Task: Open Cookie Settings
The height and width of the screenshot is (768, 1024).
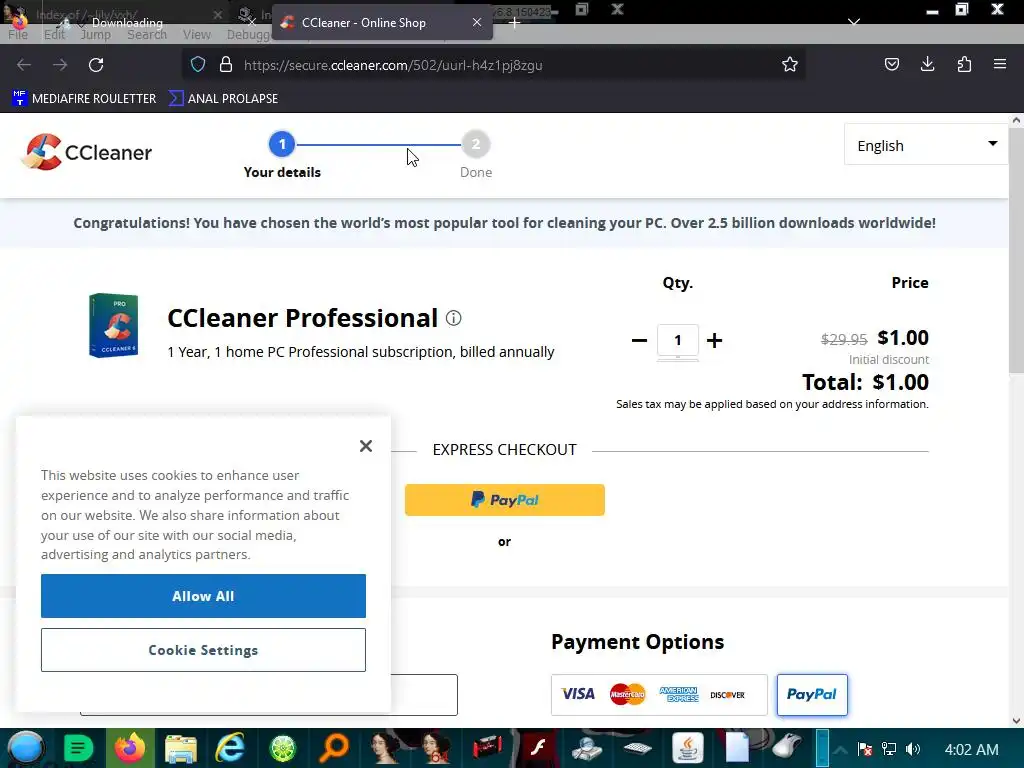Action: point(203,650)
